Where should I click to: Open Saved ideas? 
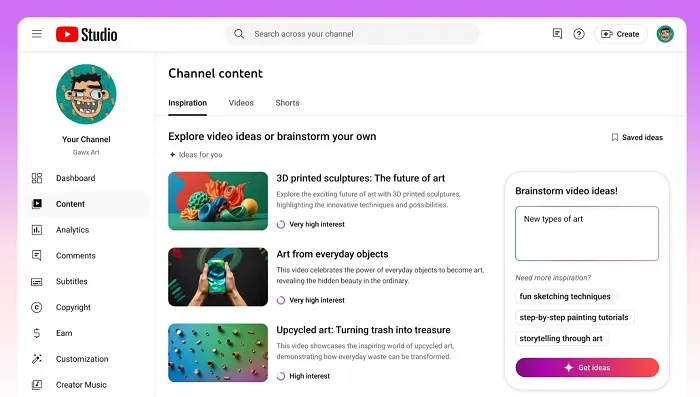637,137
